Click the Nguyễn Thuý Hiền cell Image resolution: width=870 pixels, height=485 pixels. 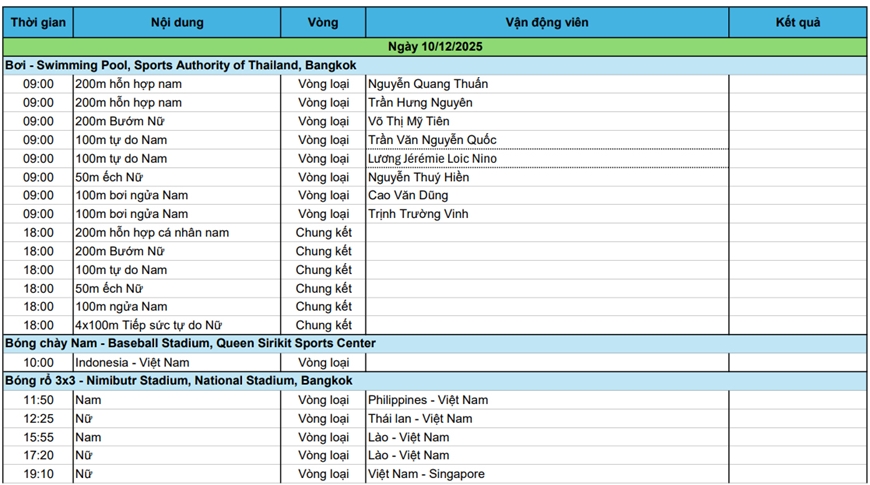[x=418, y=177]
